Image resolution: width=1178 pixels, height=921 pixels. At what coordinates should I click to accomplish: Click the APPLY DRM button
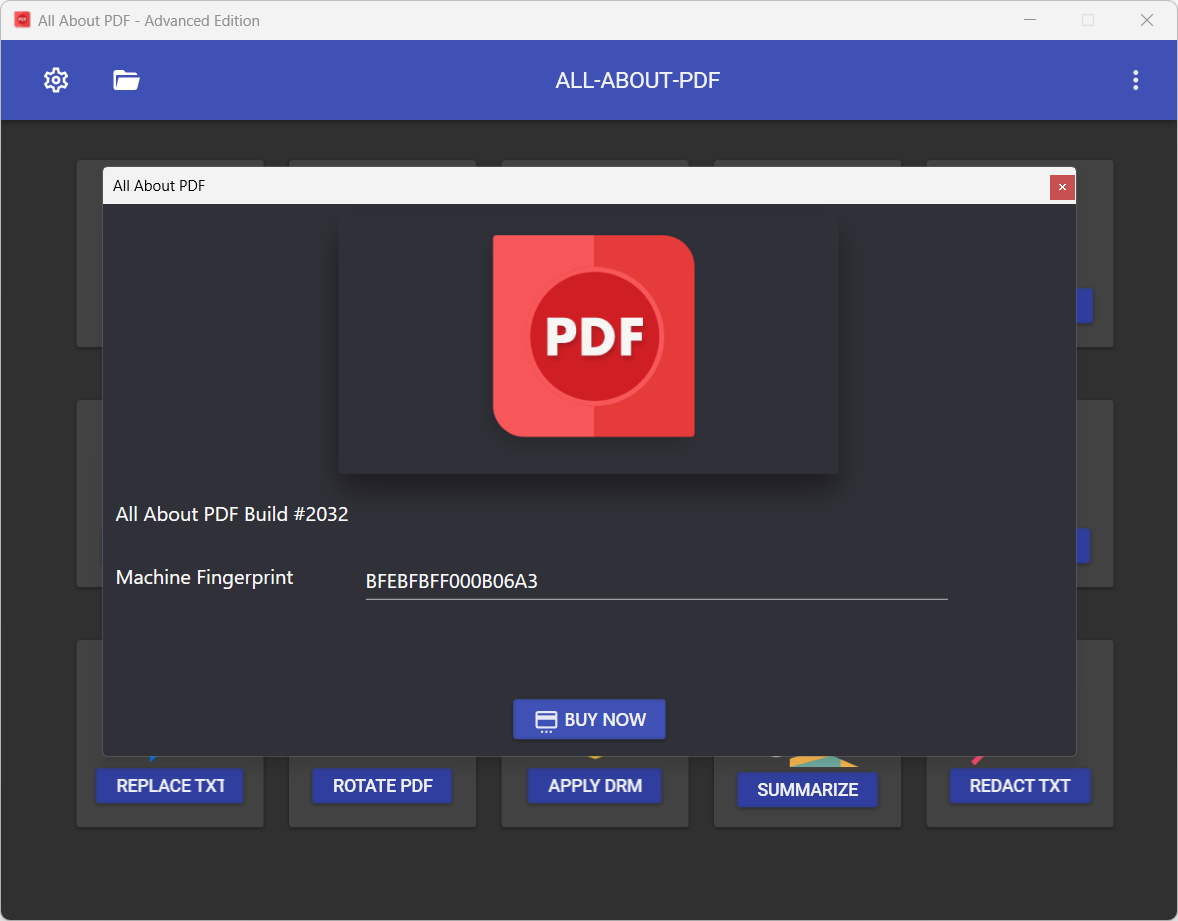click(x=595, y=786)
